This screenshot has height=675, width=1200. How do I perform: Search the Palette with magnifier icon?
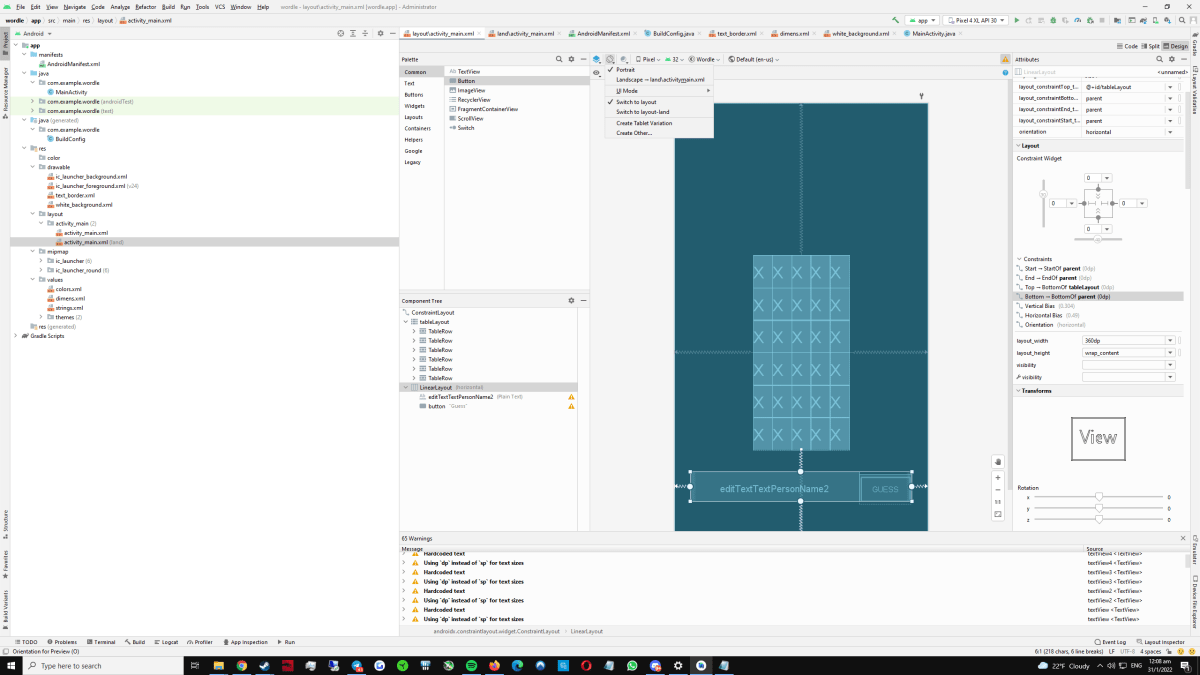pyautogui.click(x=559, y=60)
